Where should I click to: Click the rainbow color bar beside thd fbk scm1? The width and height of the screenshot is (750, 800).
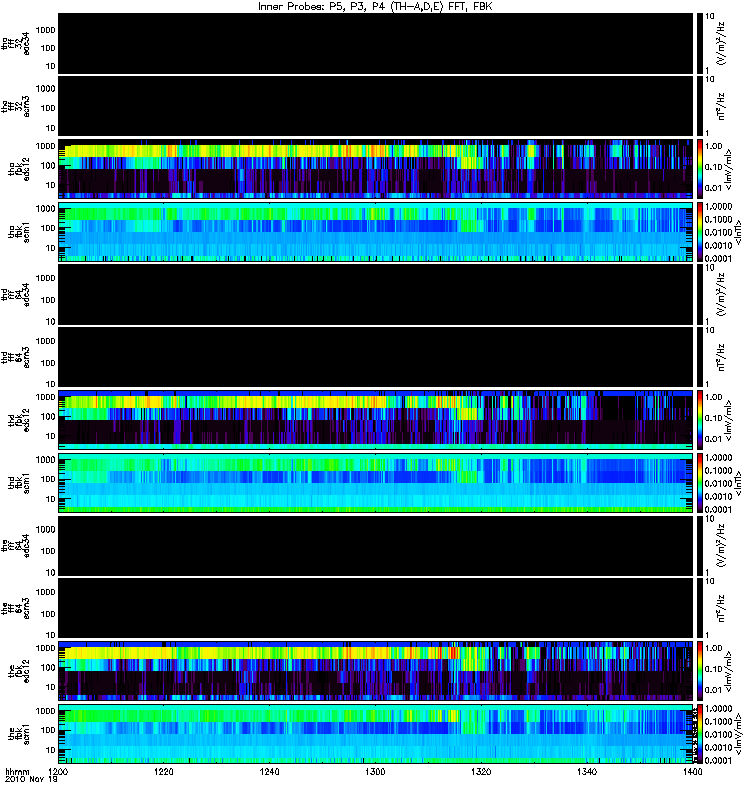[x=699, y=483]
